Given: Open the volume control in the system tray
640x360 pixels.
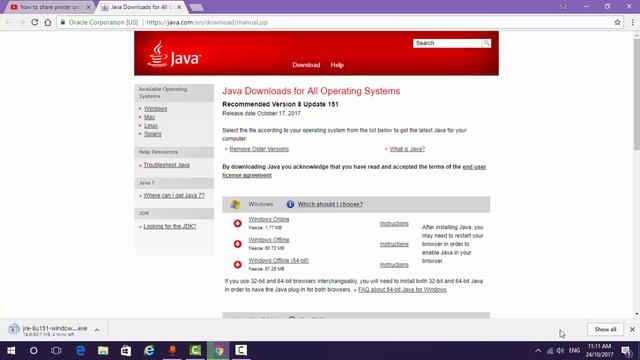Looking at the screenshot, I should 560,351.
